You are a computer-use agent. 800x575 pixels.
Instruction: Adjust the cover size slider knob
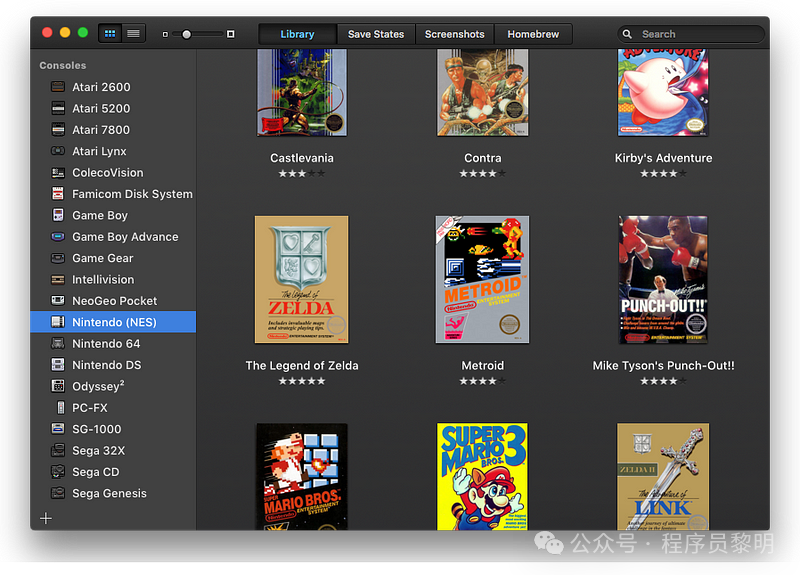pos(187,34)
